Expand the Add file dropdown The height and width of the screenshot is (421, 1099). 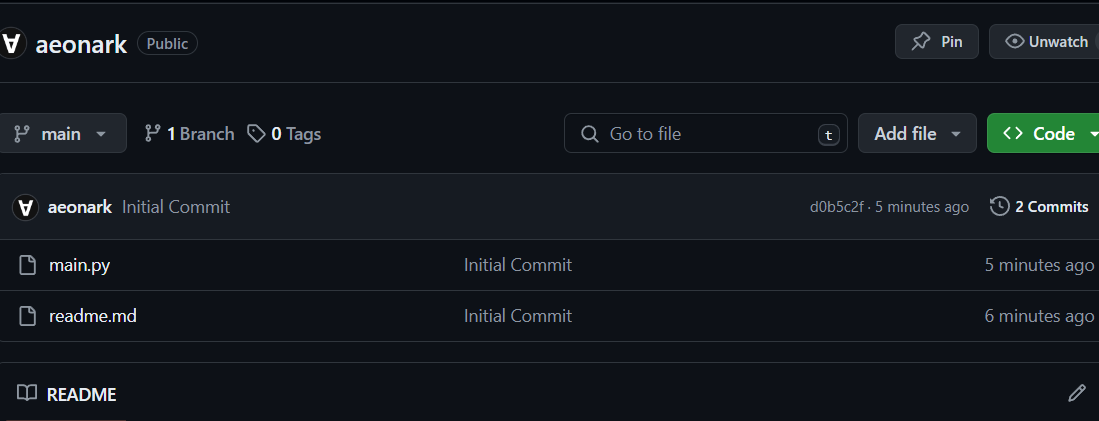(x=917, y=133)
